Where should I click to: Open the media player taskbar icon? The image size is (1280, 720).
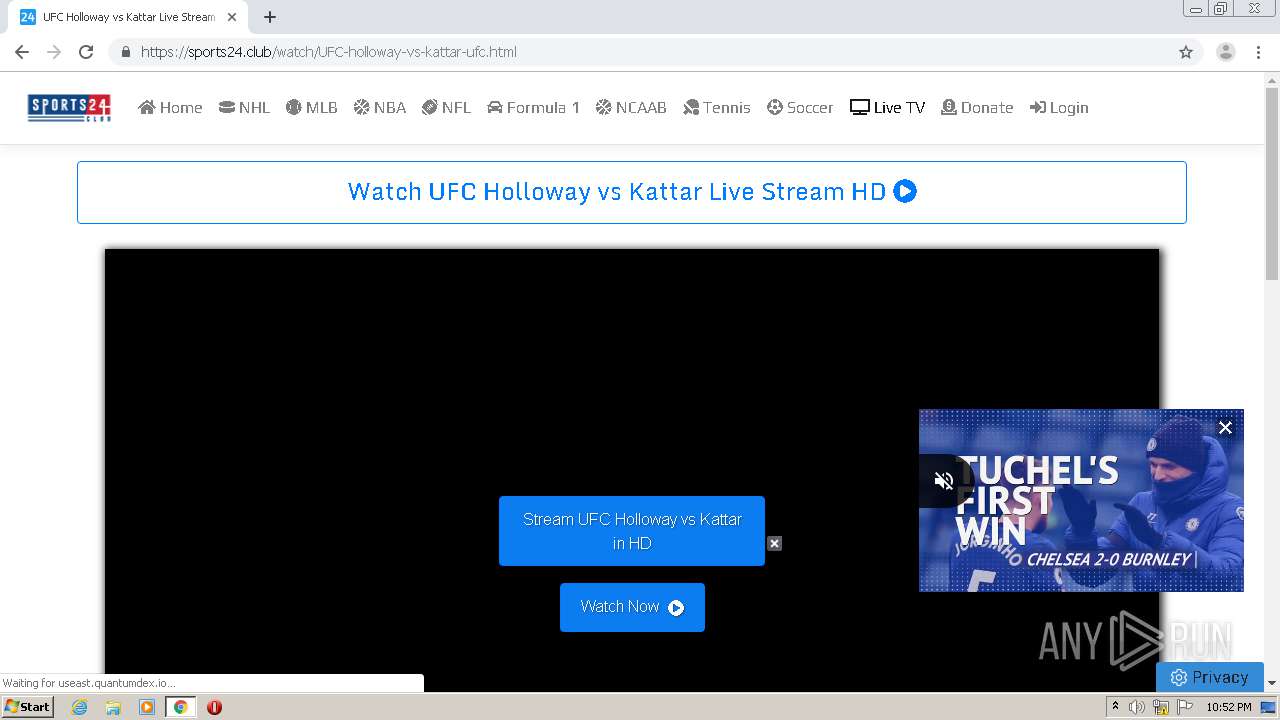point(147,707)
